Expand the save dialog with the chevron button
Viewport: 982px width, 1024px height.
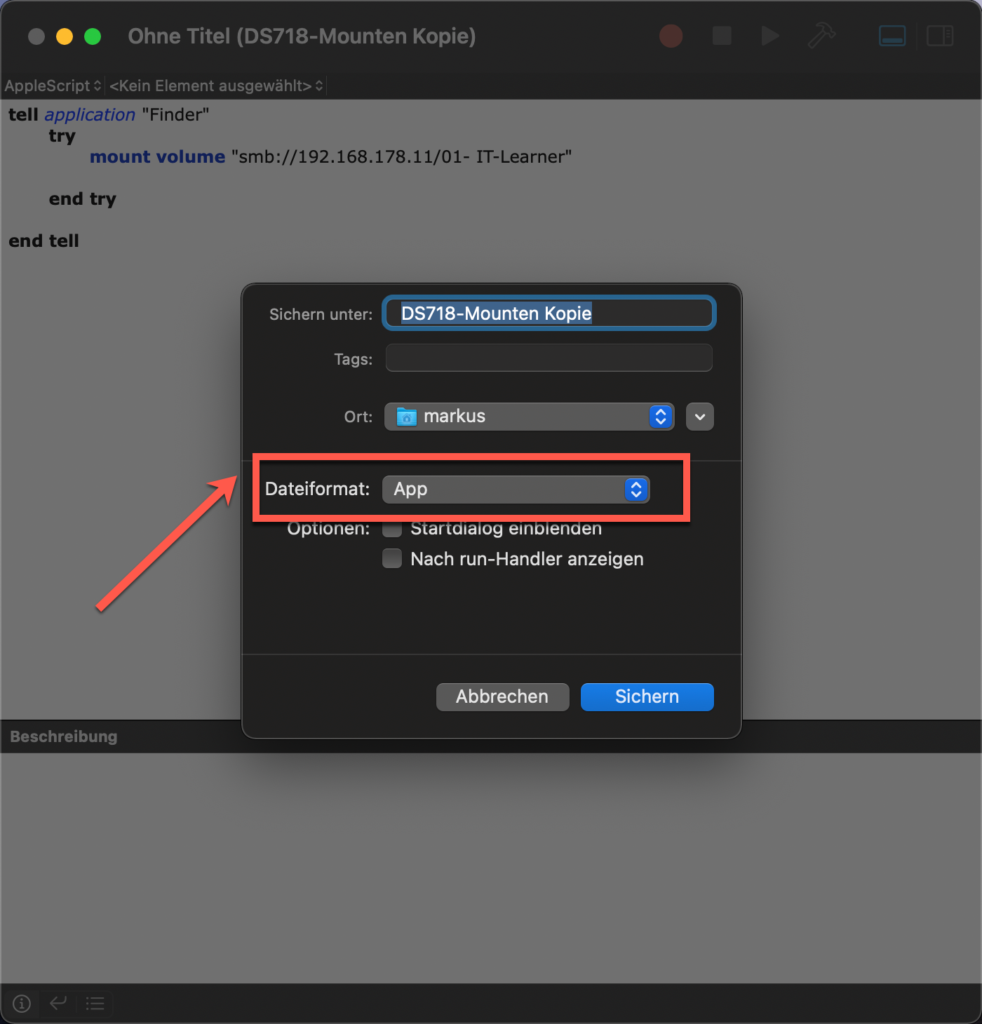point(700,417)
